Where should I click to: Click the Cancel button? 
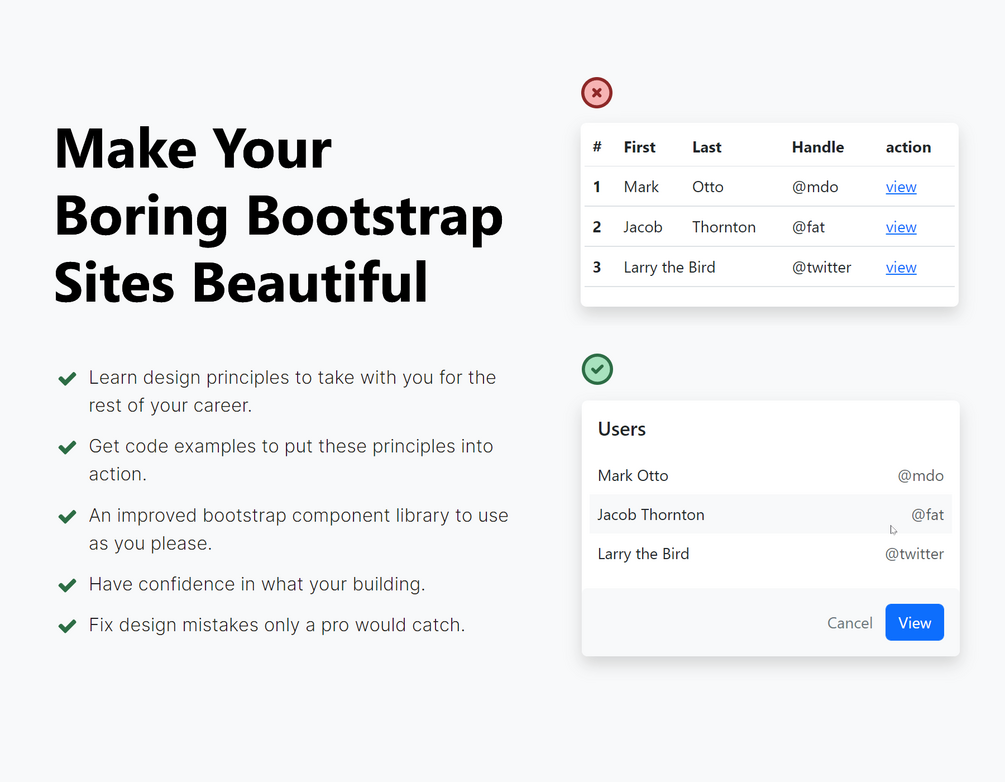pos(850,623)
